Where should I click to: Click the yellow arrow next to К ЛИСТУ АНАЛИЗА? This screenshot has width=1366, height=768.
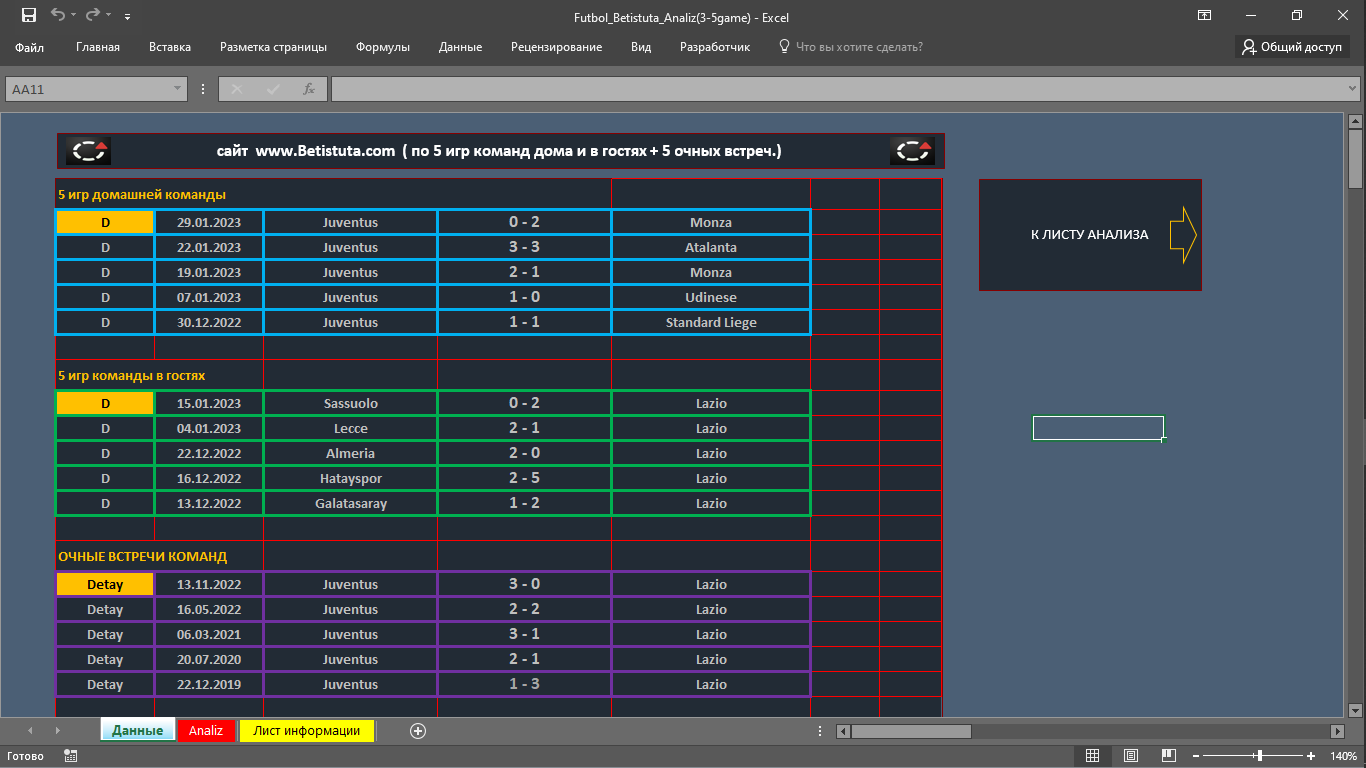click(x=1183, y=235)
